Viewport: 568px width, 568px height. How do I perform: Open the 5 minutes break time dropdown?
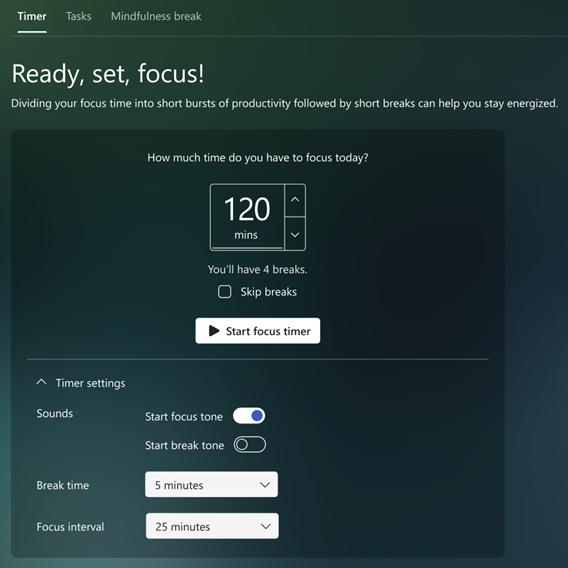(212, 484)
